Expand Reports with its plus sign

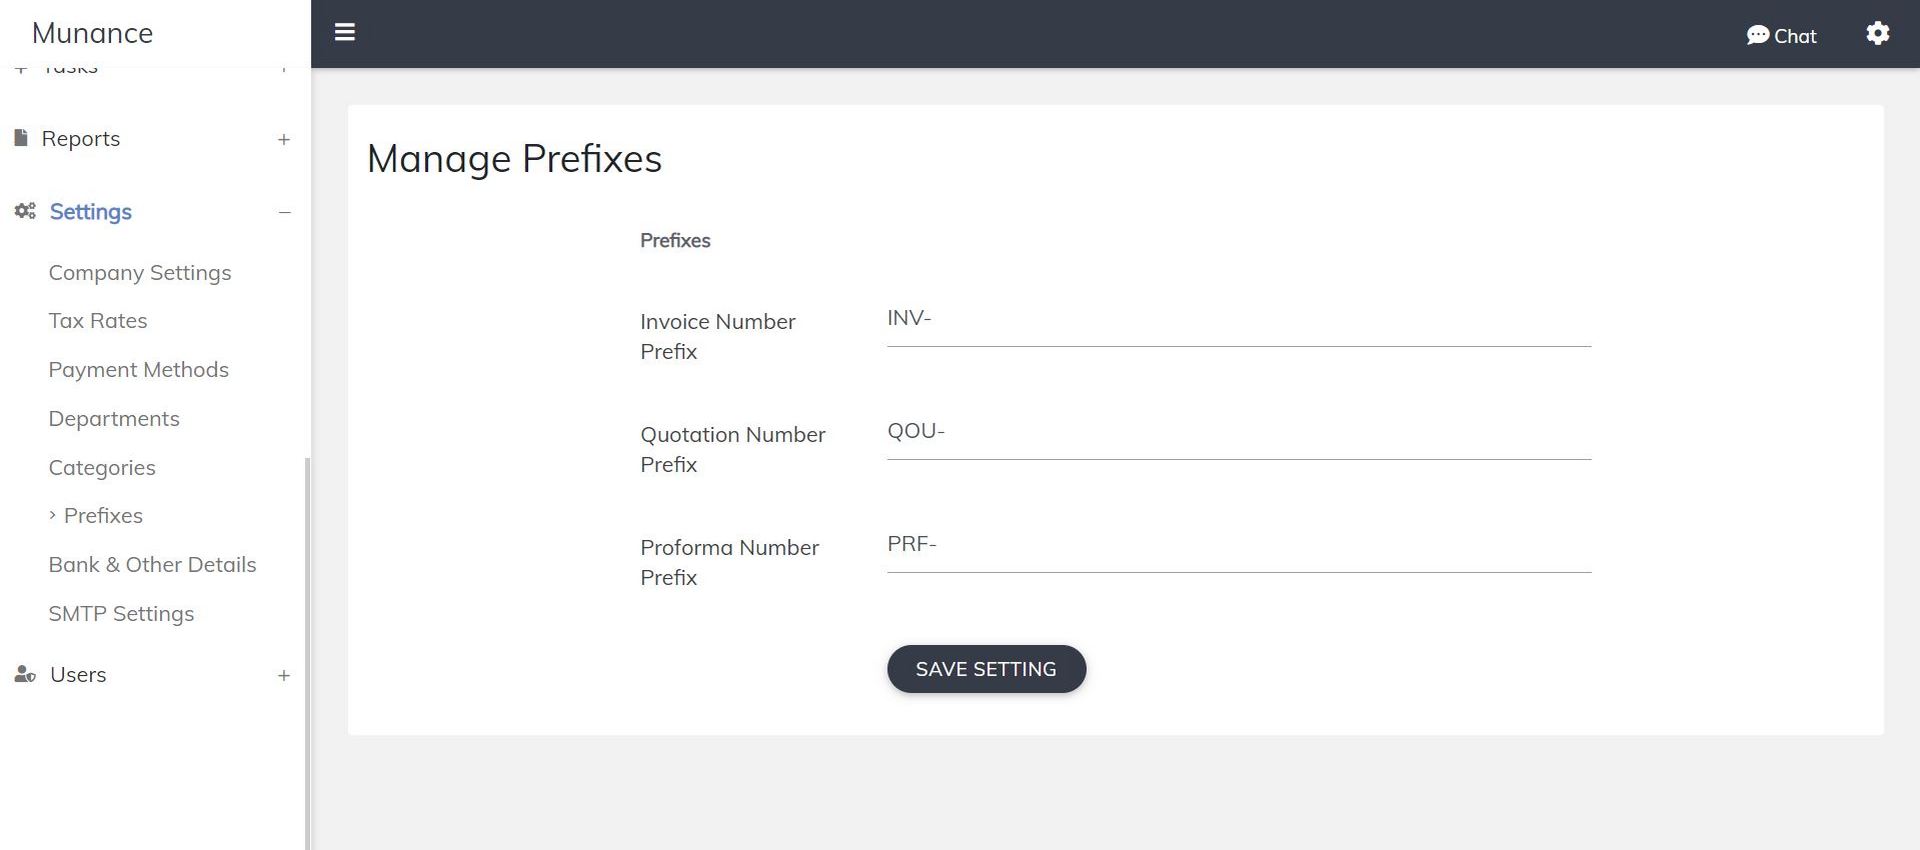[x=284, y=140]
